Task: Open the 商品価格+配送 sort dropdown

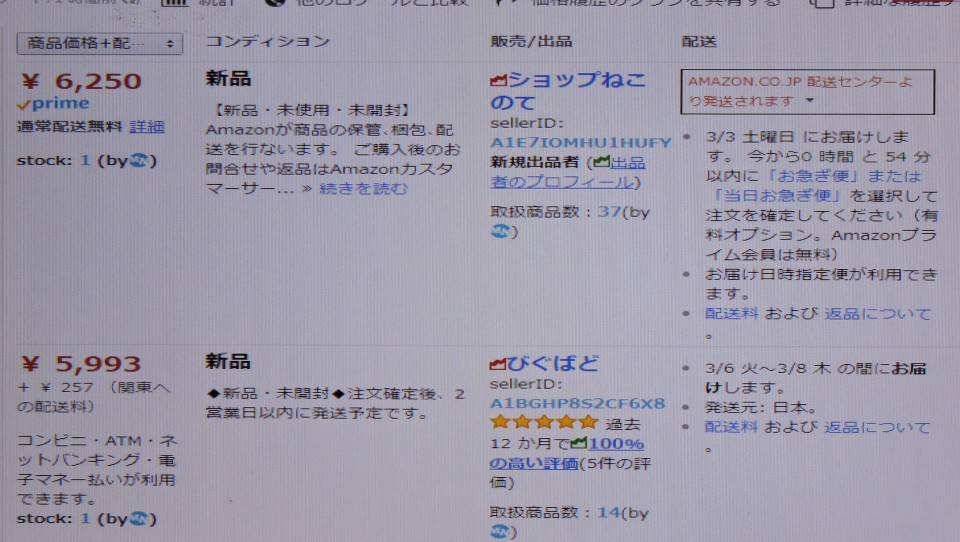Action: coord(99,43)
